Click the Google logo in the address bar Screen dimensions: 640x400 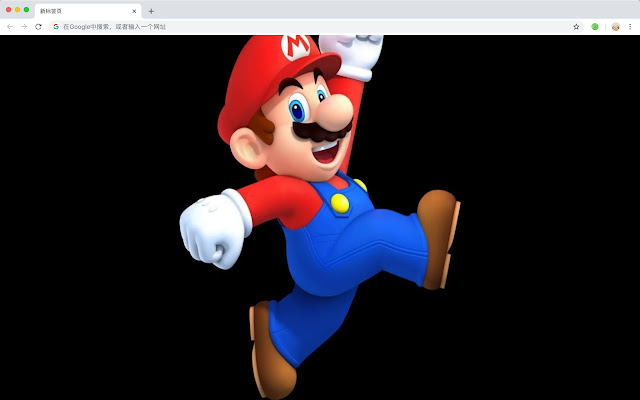[56, 27]
